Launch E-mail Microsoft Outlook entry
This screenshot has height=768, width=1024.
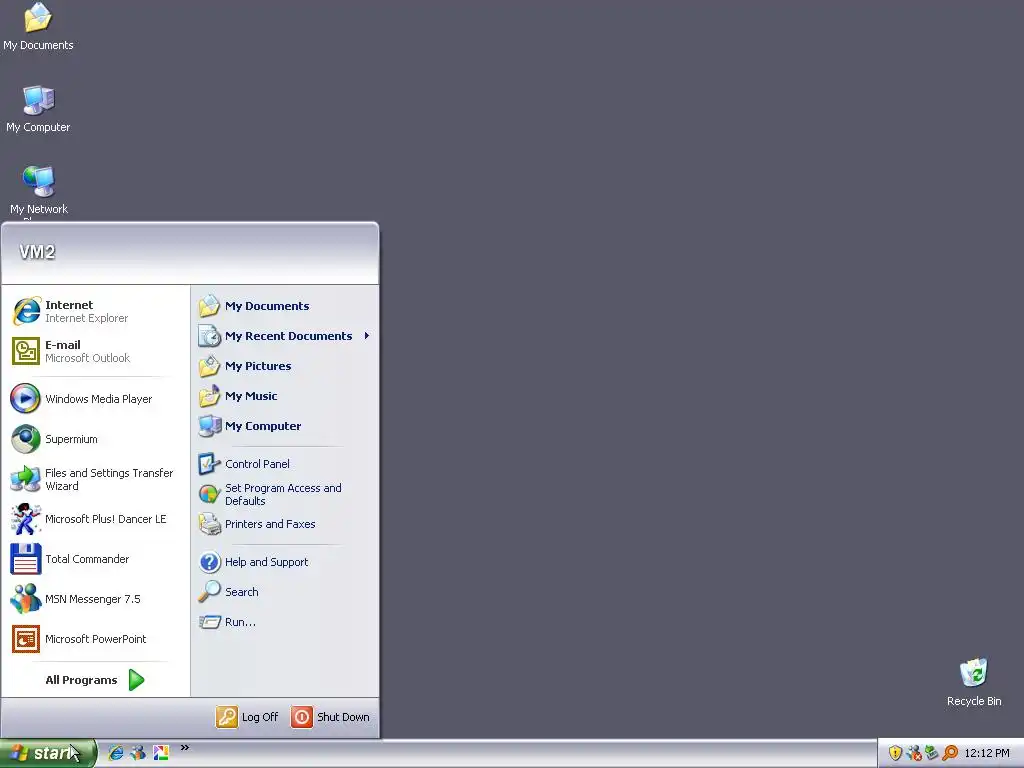pos(95,351)
